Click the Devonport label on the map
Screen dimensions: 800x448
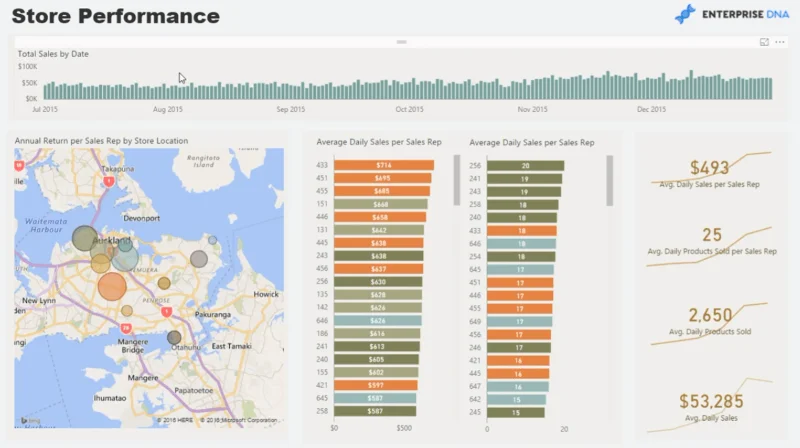pyautogui.click(x=141, y=218)
